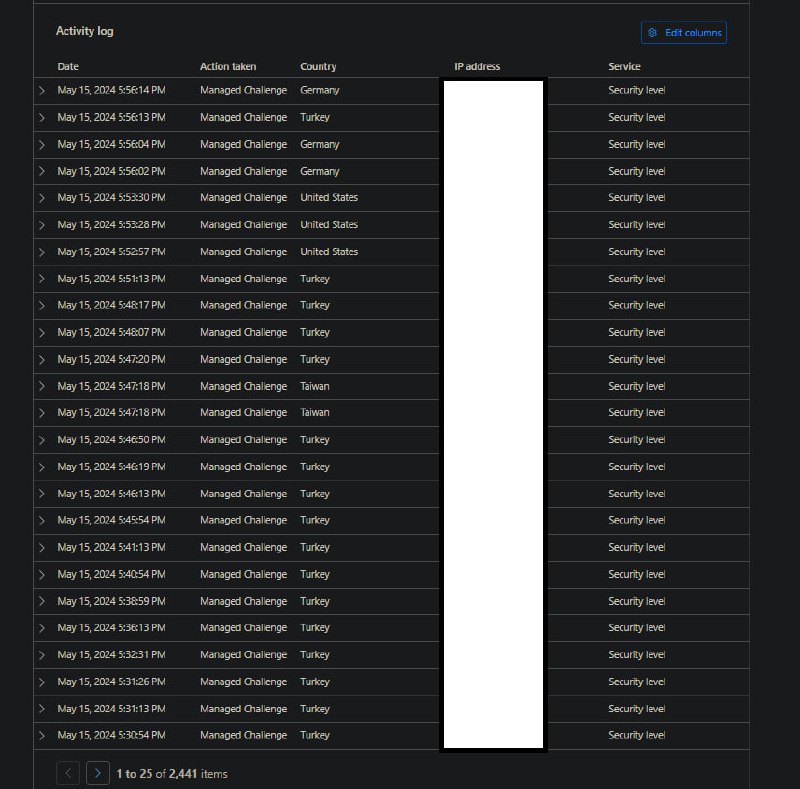Expand the 5:53:28 PM United States row
The height and width of the screenshot is (789, 800).
tap(42, 225)
